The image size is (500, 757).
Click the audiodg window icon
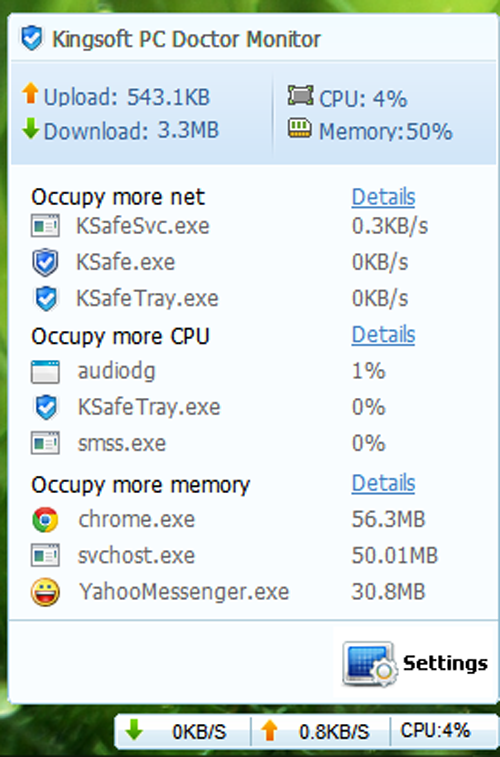coord(45,371)
